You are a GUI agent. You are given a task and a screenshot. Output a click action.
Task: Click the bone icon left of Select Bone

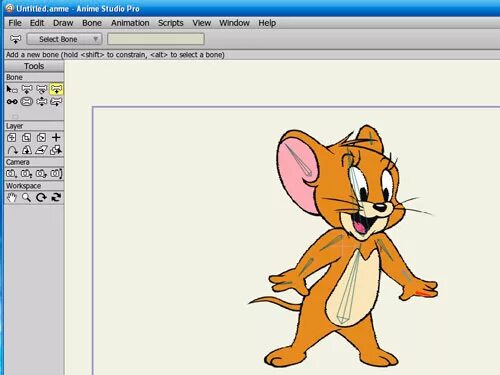[15, 39]
